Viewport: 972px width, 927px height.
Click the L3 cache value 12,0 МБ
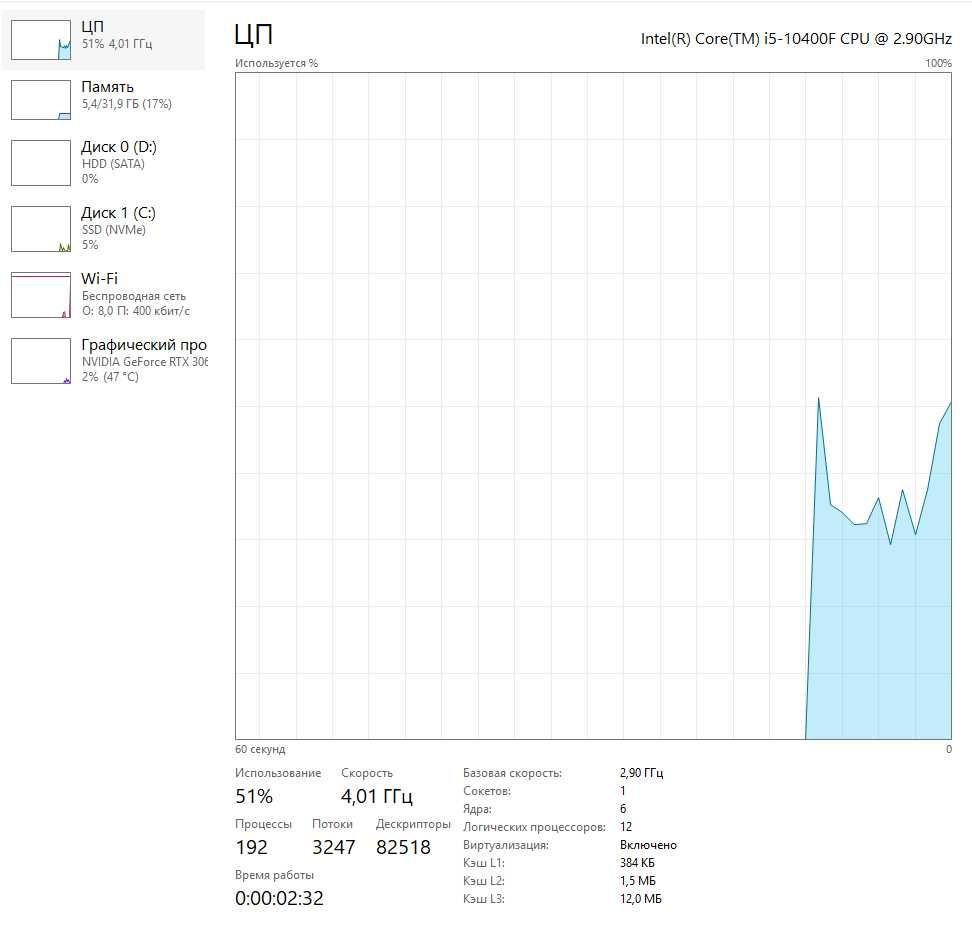641,899
